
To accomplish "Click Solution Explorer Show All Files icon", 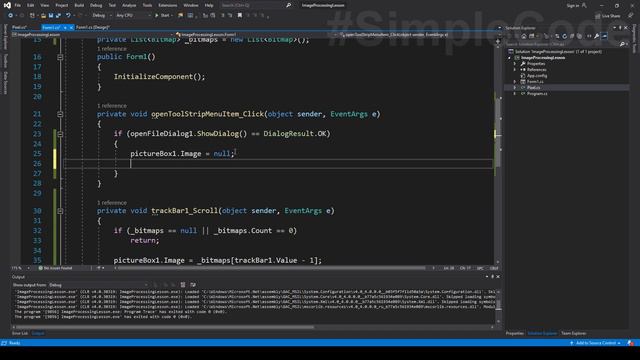I will point(579,36).
